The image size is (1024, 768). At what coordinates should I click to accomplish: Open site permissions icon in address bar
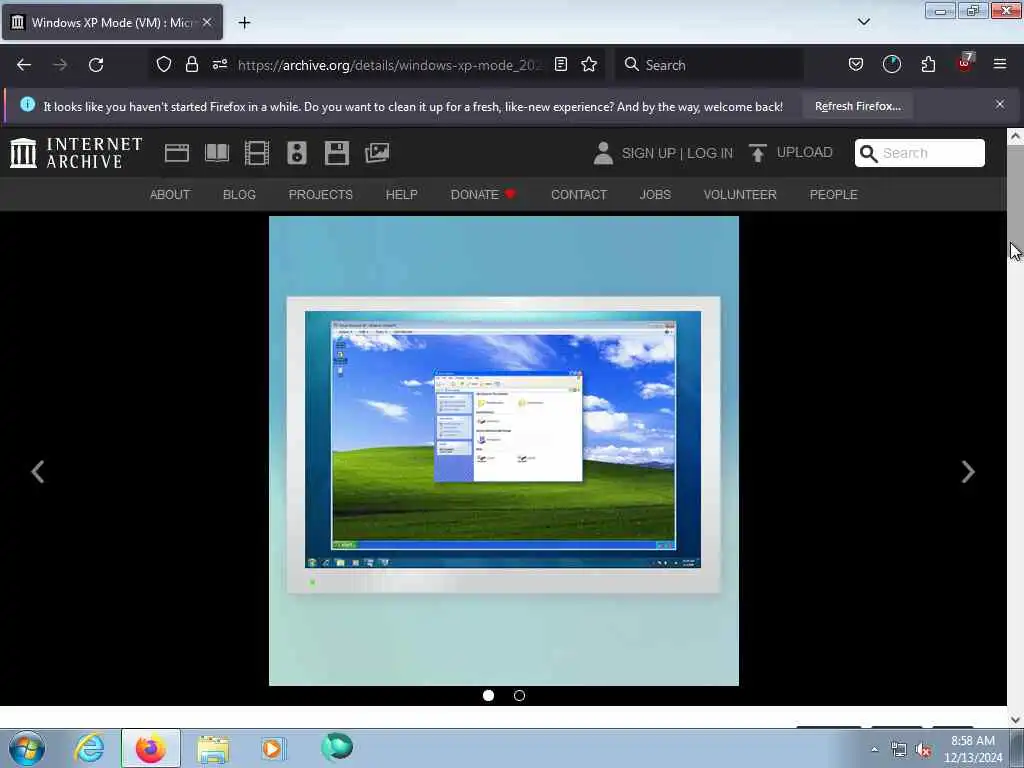[219, 64]
